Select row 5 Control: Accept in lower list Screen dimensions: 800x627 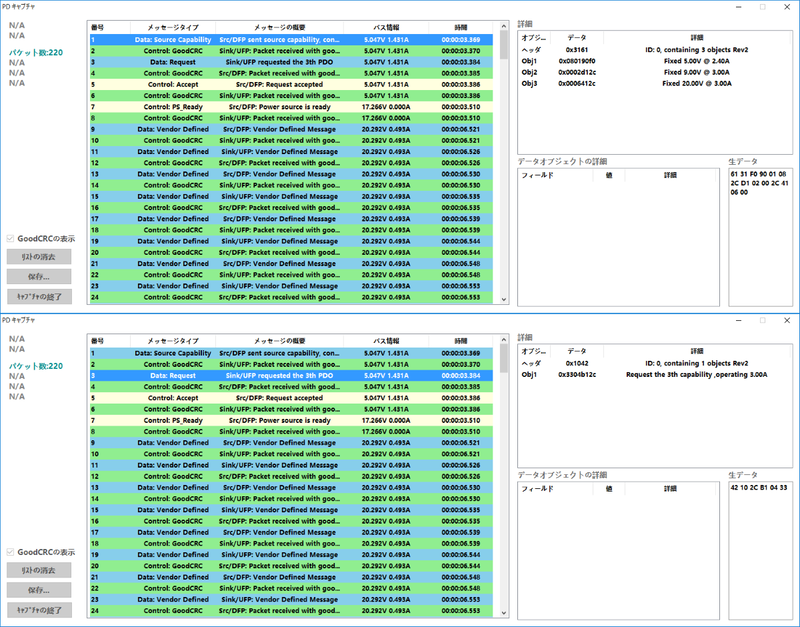pos(291,398)
